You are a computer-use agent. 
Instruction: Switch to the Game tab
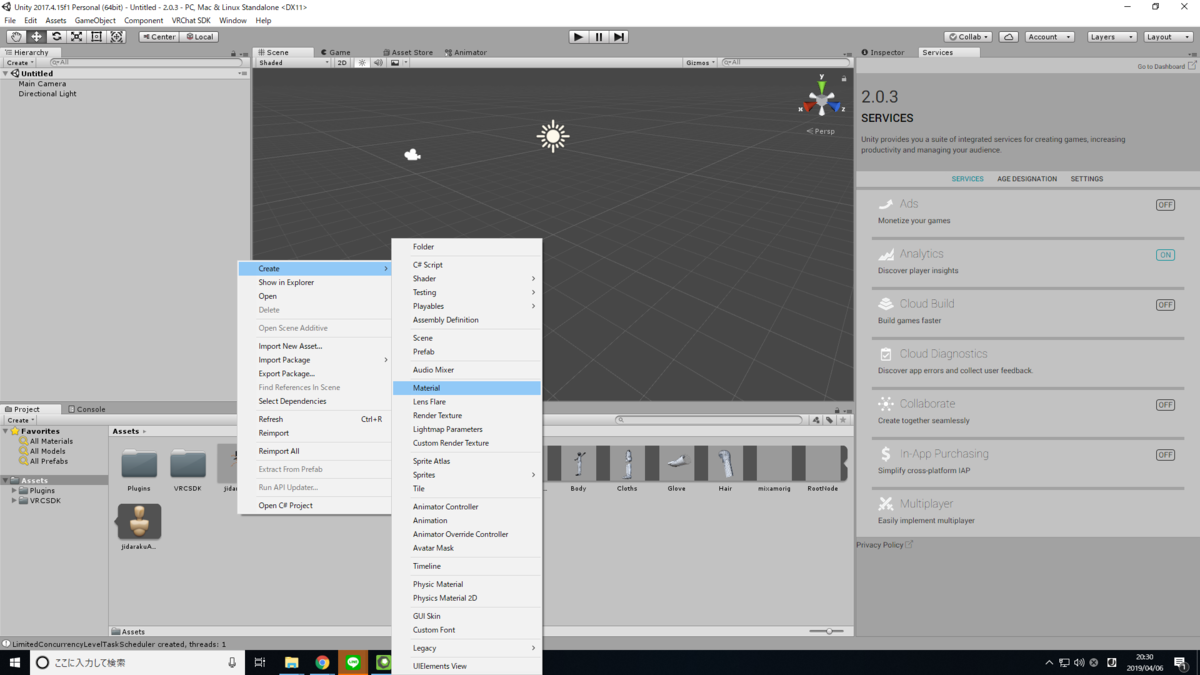(x=336, y=52)
